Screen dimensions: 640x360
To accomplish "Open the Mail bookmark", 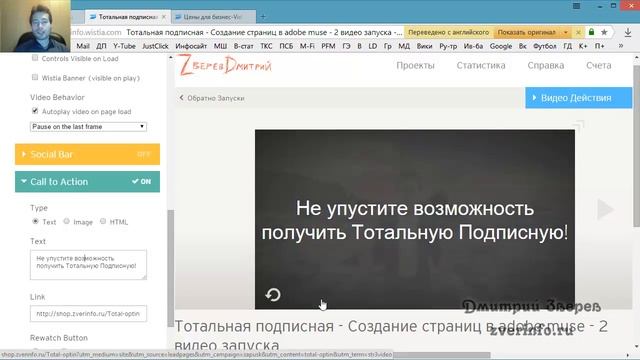I will 83,46.
